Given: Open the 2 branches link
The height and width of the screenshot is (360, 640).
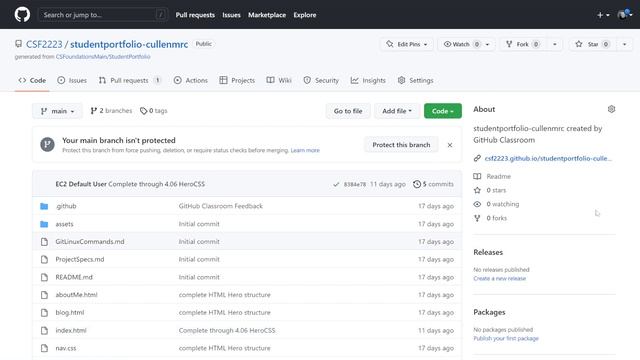Looking at the screenshot, I should point(111,111).
